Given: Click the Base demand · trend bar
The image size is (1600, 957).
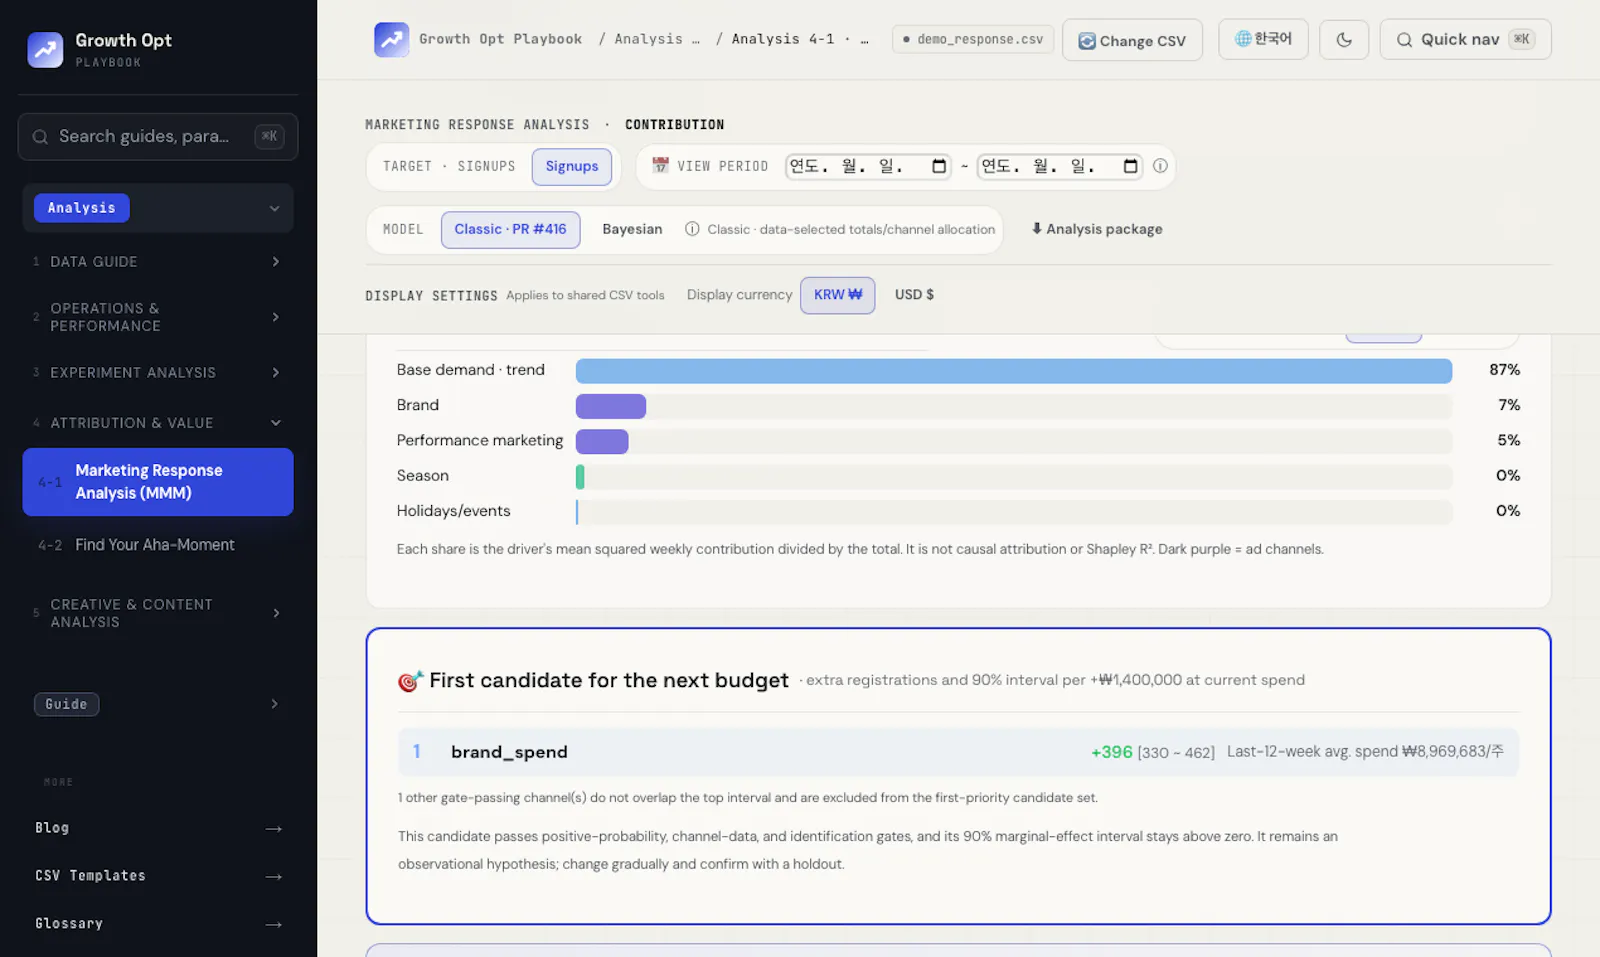Looking at the screenshot, I should (x=1014, y=371).
